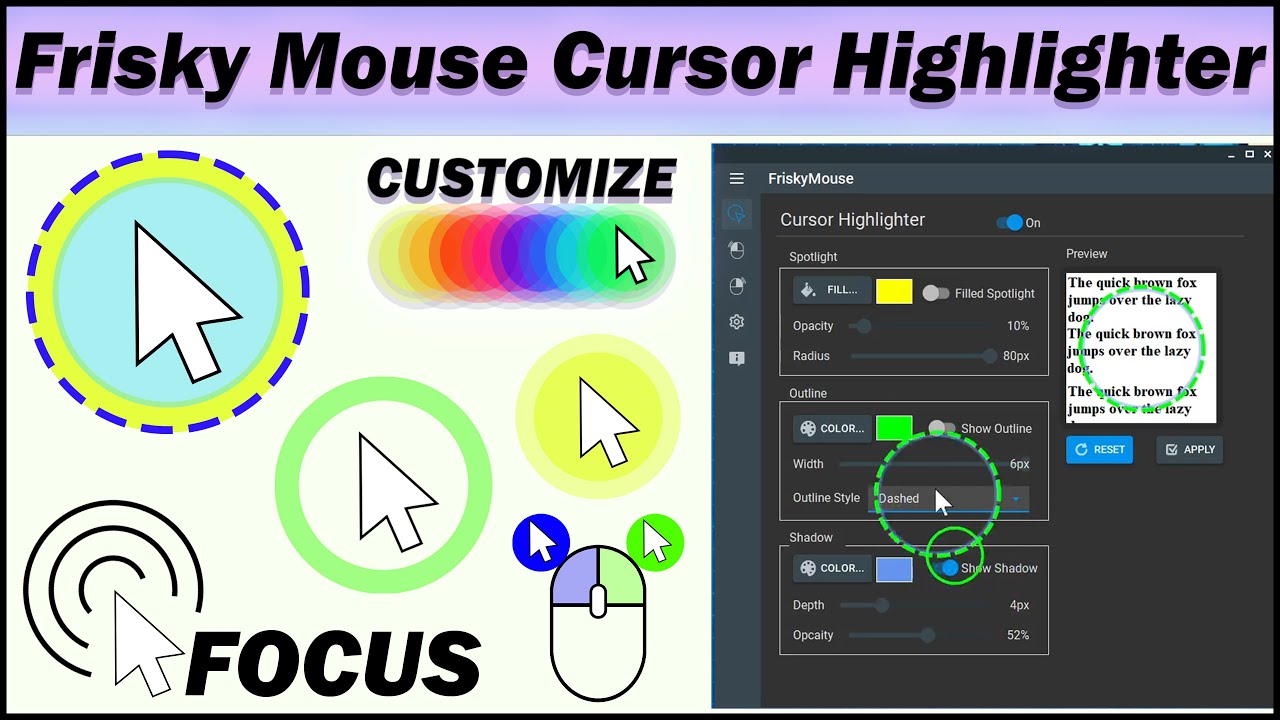Adjust the Spotlight Opacity slider
The width and height of the screenshot is (1280, 720).
pyautogui.click(x=920, y=326)
